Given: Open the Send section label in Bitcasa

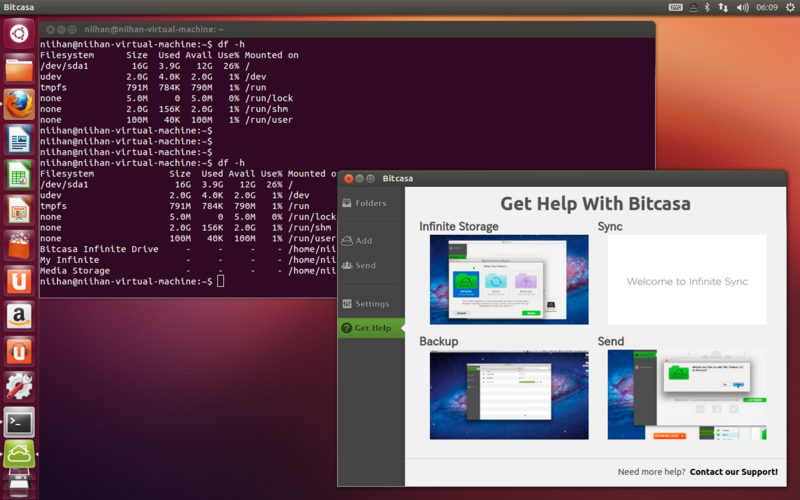Looking at the screenshot, I should click(365, 265).
